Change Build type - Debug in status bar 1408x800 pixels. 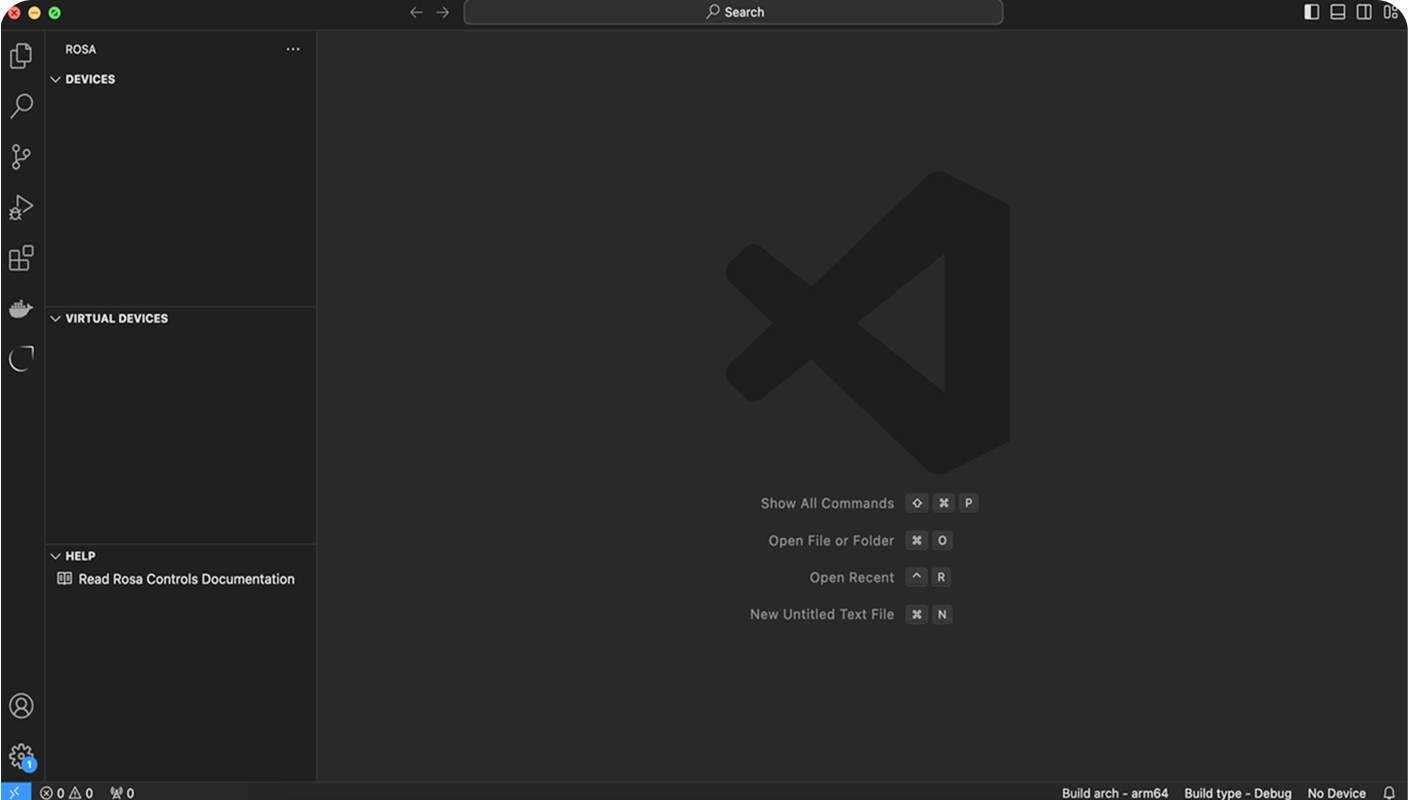click(1238, 793)
